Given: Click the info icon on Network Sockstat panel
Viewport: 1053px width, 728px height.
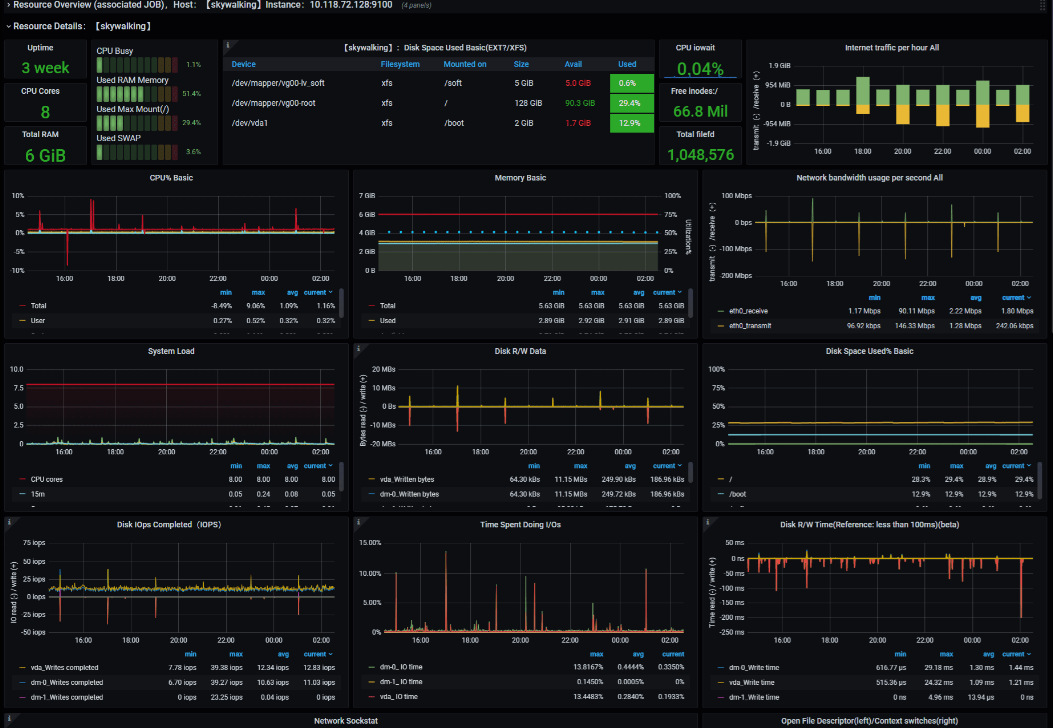Looking at the screenshot, I should 9,718.
